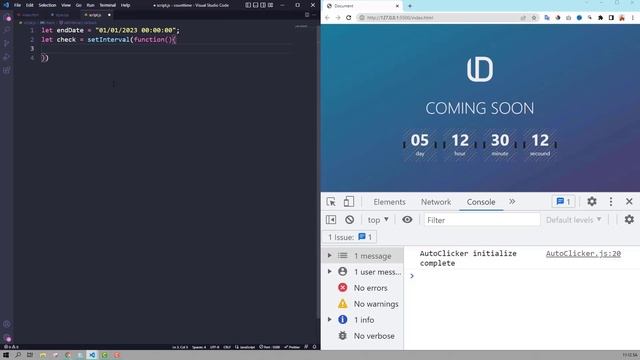This screenshot has width=640, height=360.
Task: Open the Search view in VS Code activity bar
Action: 7,30
